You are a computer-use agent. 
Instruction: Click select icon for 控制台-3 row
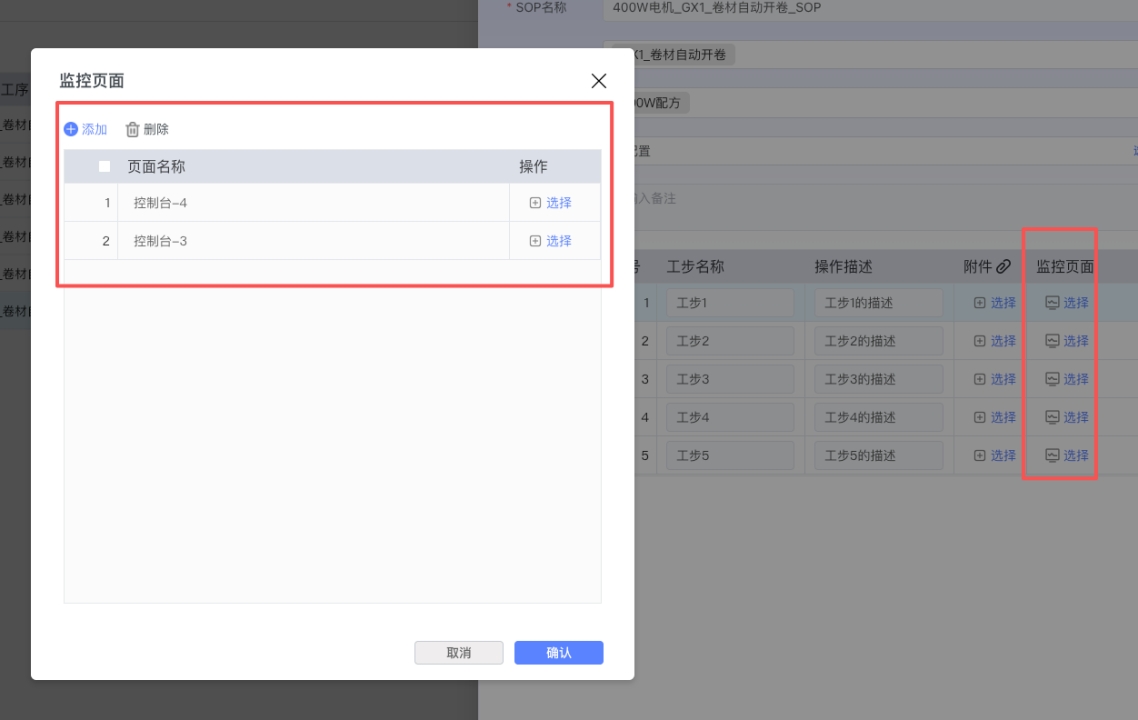pyautogui.click(x=535, y=241)
